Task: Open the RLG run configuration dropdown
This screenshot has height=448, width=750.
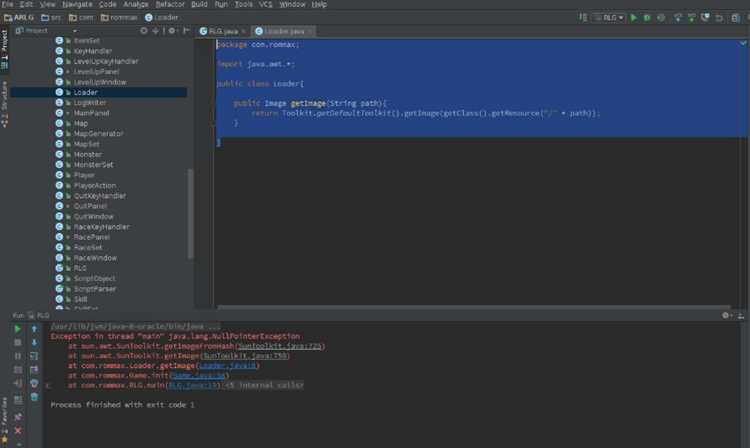Action: pos(609,18)
